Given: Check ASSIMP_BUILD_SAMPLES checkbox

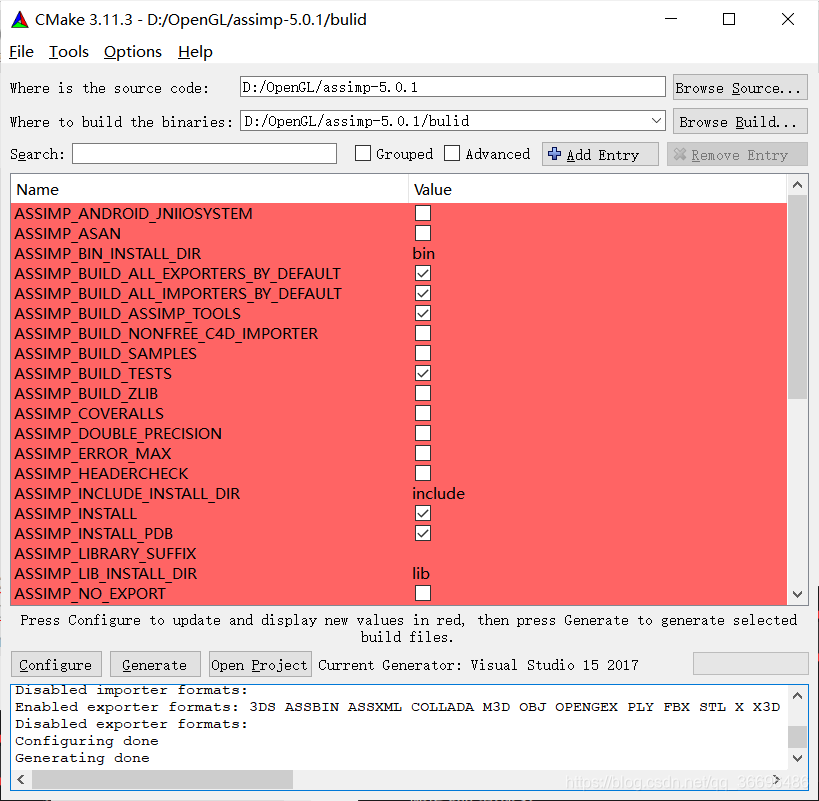Looking at the screenshot, I should (423, 353).
